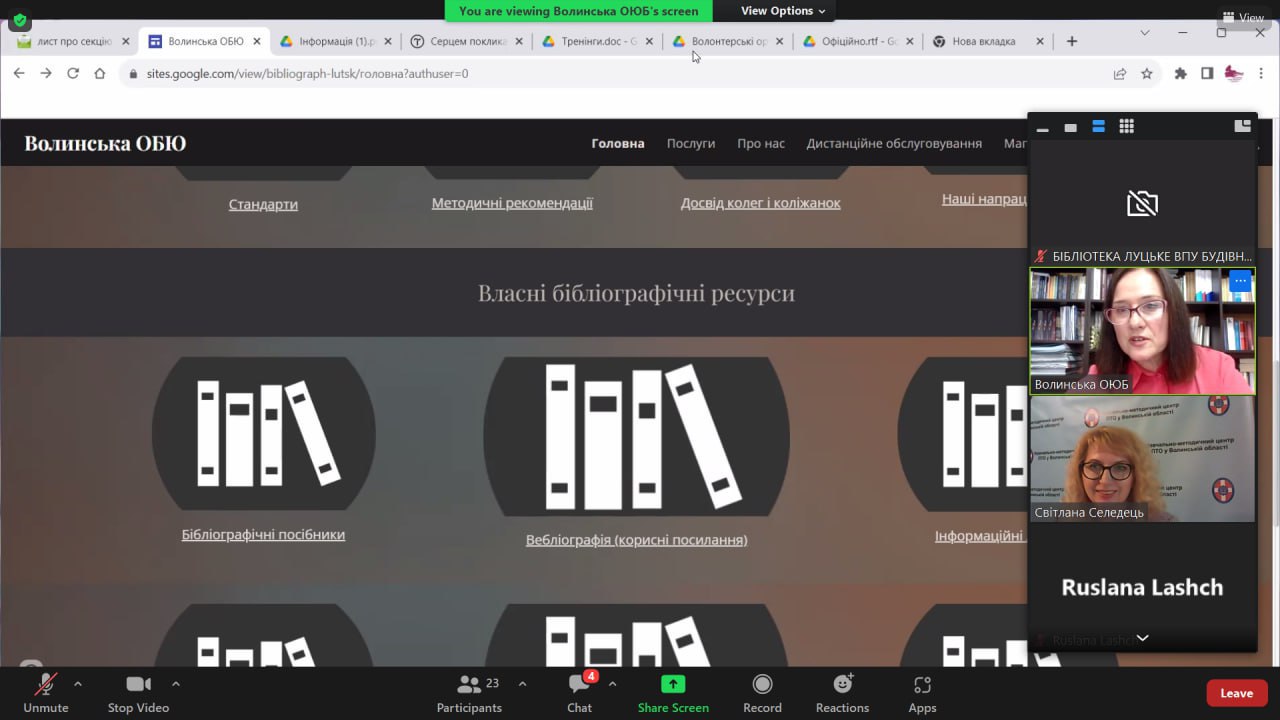
Task: Open the Chat panel
Action: (x=579, y=685)
